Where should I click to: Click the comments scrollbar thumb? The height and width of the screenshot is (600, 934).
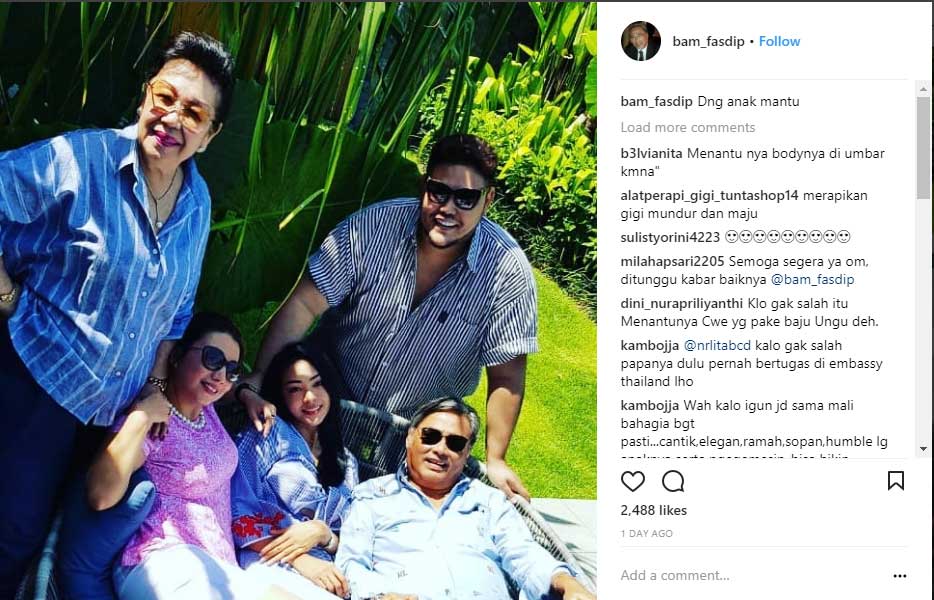point(923,148)
